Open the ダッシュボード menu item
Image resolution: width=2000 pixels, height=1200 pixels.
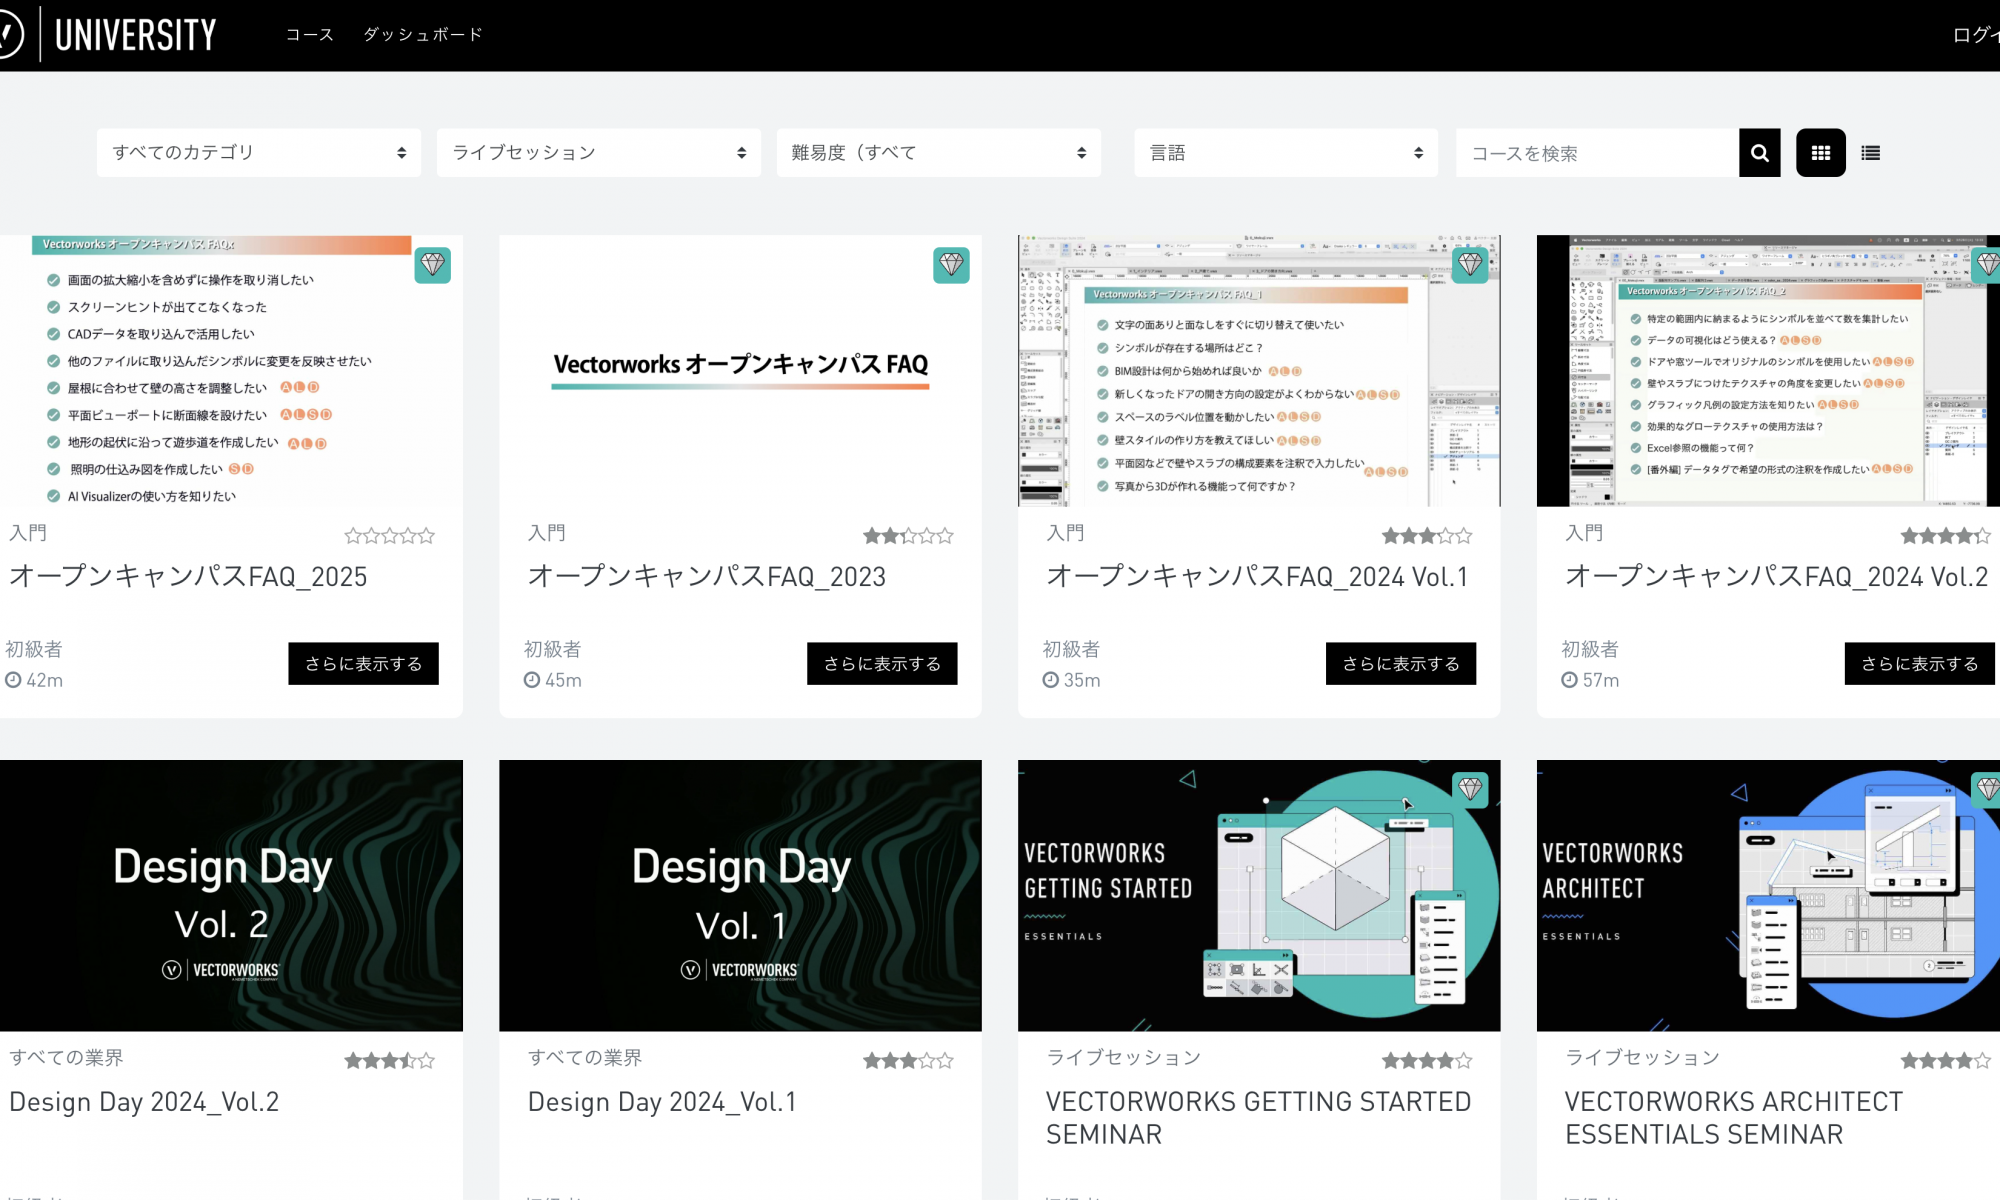pos(423,35)
